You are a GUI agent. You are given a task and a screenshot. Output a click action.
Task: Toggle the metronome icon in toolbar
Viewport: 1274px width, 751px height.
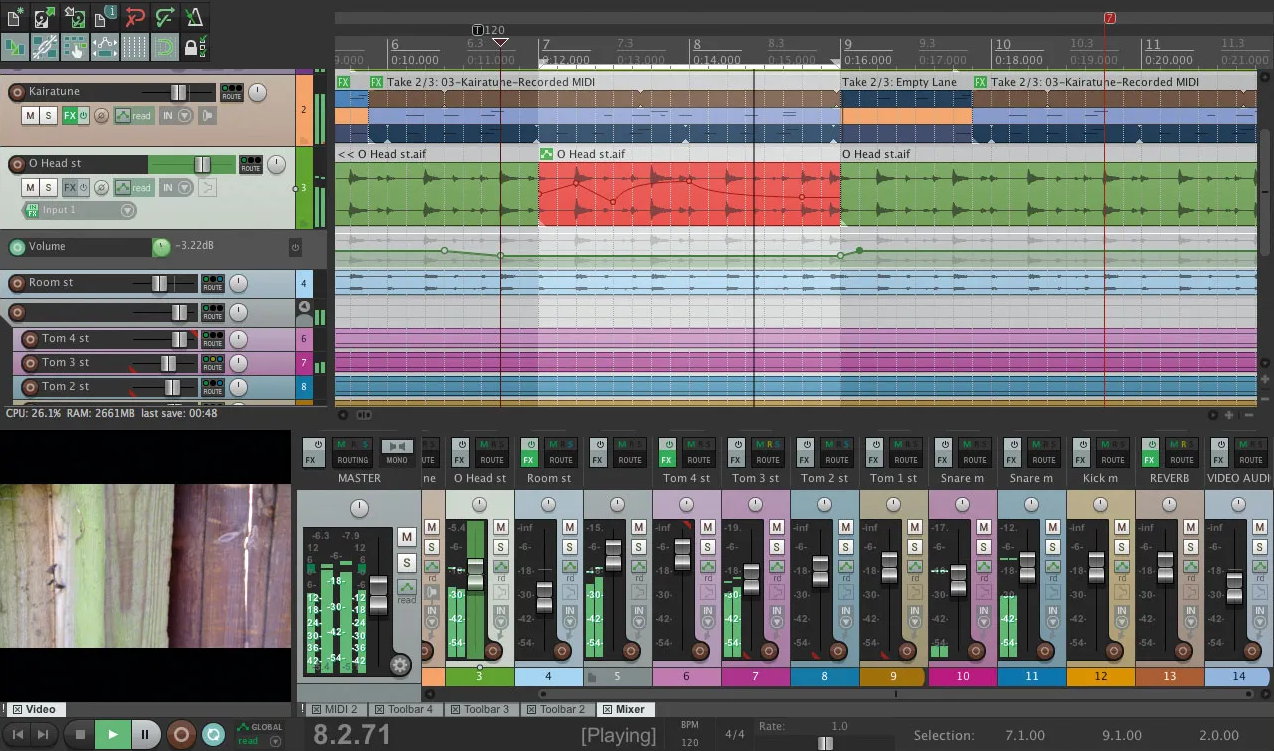194,17
